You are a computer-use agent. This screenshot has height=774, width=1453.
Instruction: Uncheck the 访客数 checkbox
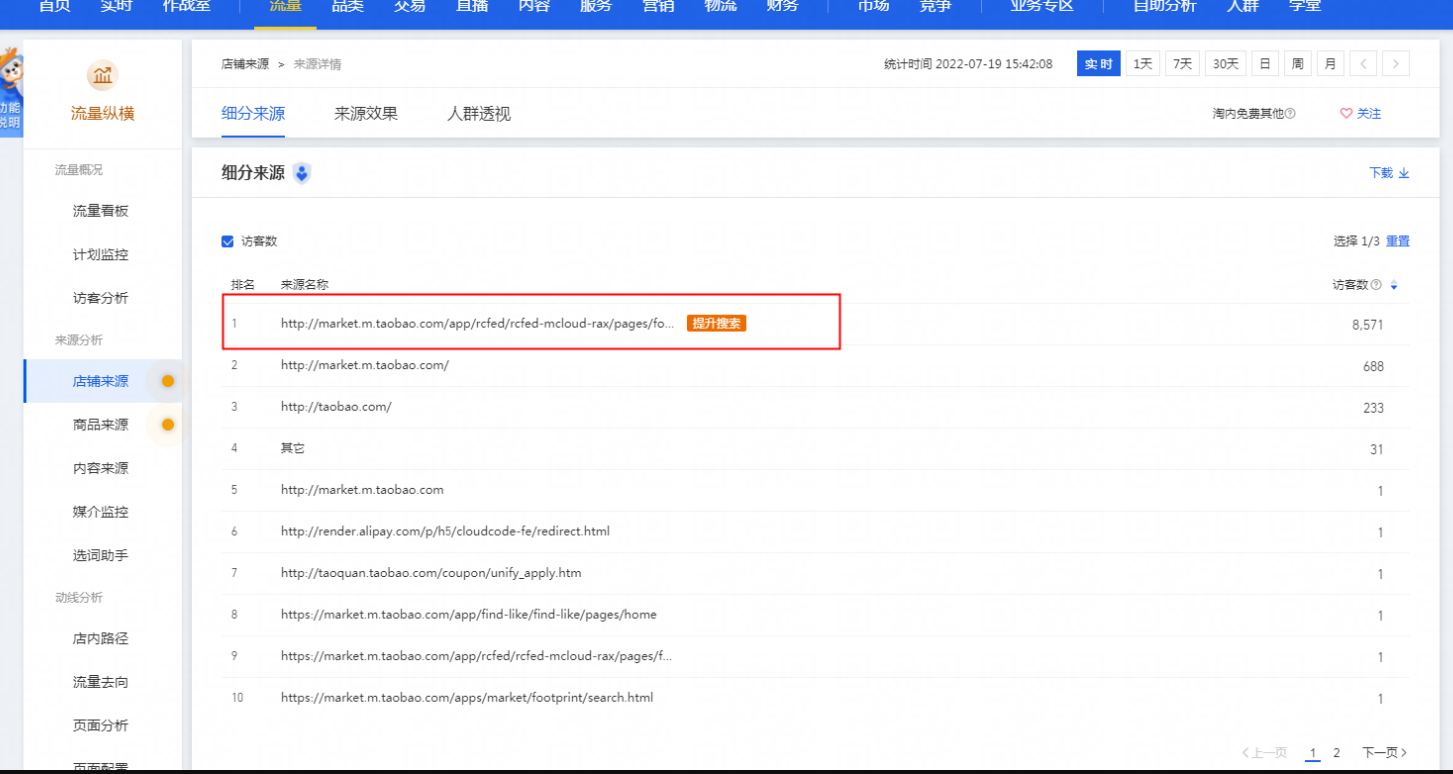(227, 241)
